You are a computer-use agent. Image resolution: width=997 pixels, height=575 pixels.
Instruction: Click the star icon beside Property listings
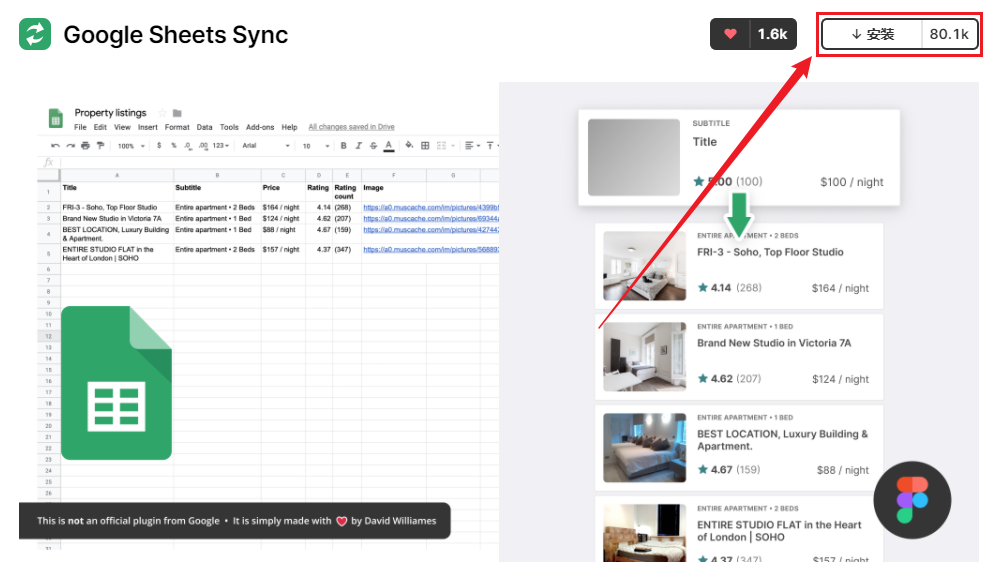[162, 113]
